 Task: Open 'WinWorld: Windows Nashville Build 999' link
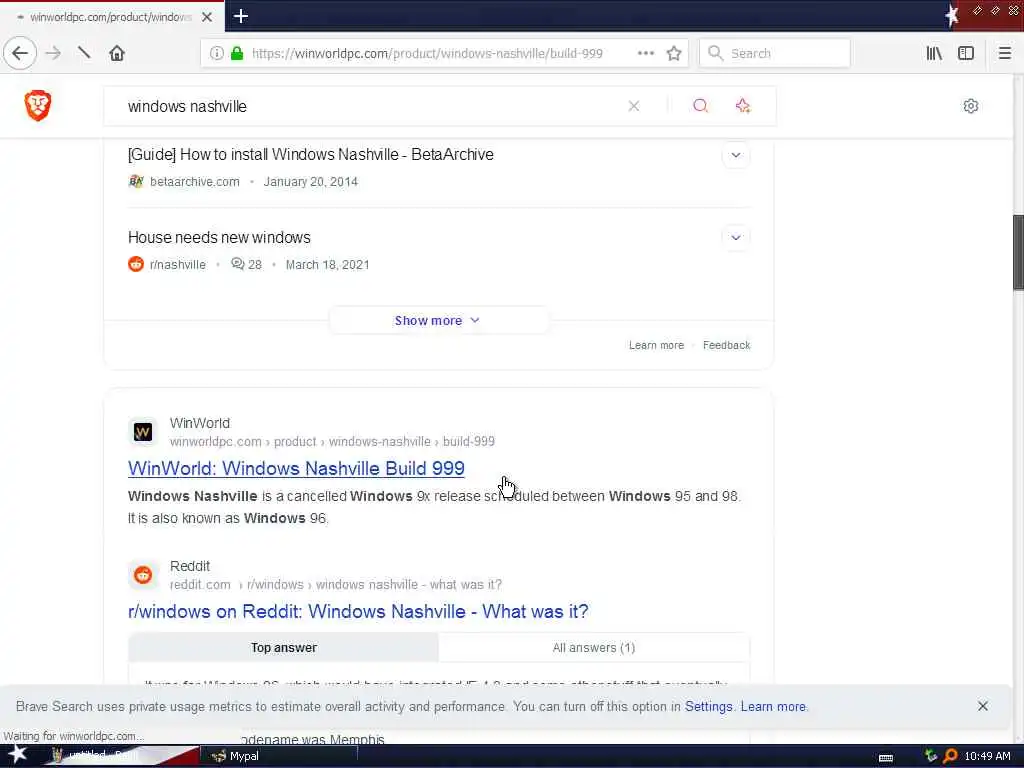click(x=296, y=468)
